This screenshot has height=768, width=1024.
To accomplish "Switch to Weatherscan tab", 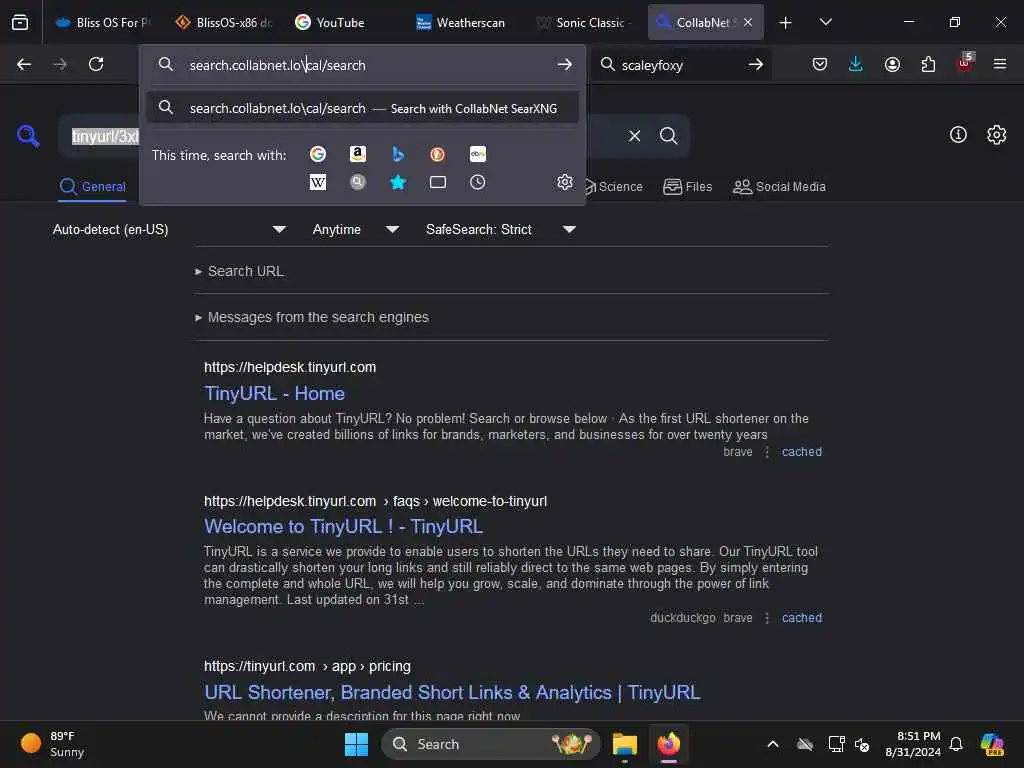I will click(x=460, y=22).
